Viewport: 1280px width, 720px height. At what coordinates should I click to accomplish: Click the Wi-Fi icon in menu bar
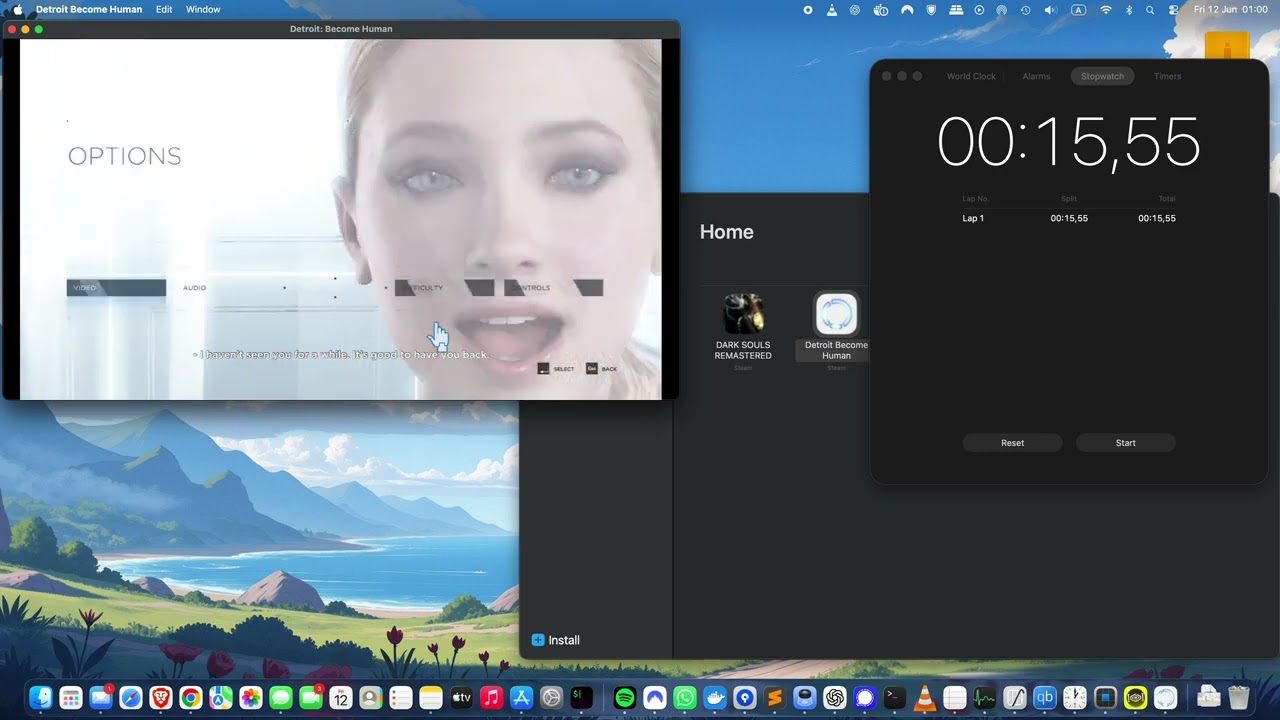click(x=1105, y=9)
